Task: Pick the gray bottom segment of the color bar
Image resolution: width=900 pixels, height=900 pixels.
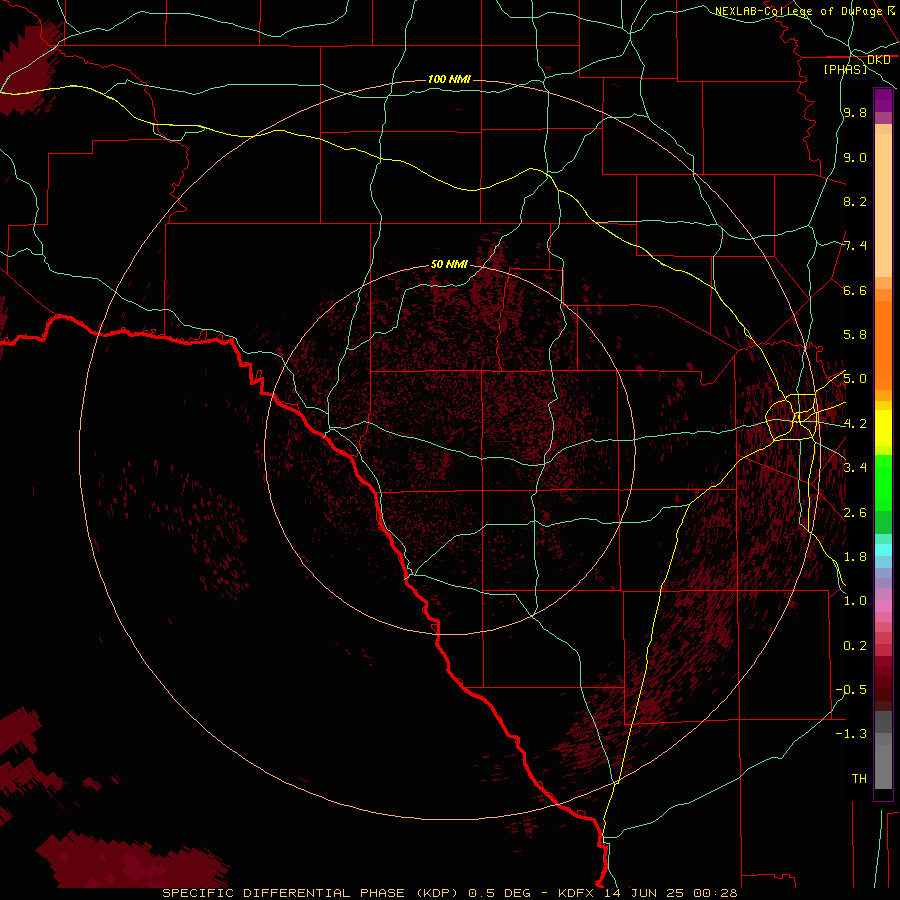Action: coord(883,769)
